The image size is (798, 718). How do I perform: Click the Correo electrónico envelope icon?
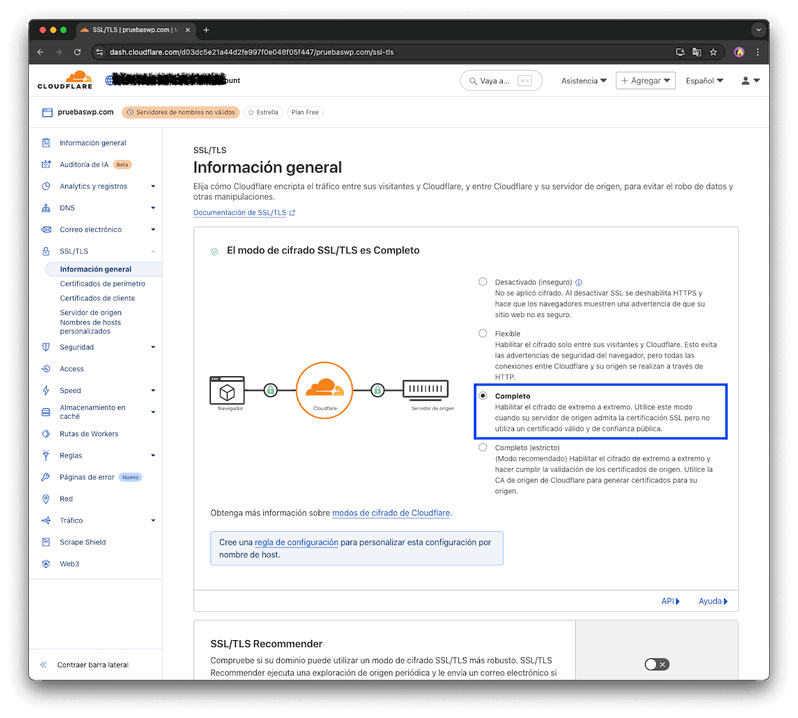click(x=46, y=229)
